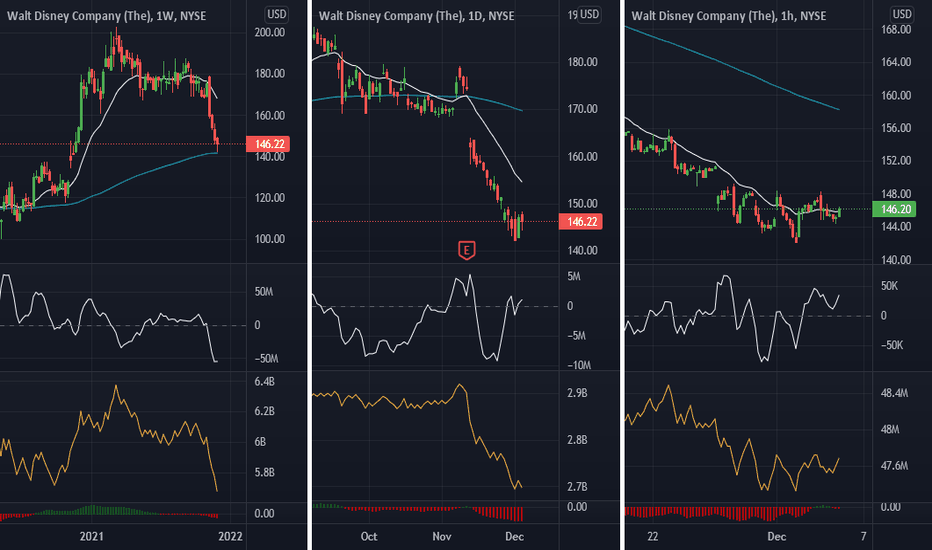This screenshot has width=932, height=550.
Task: Click 170.00 price level on daily scale
Action: coord(582,109)
